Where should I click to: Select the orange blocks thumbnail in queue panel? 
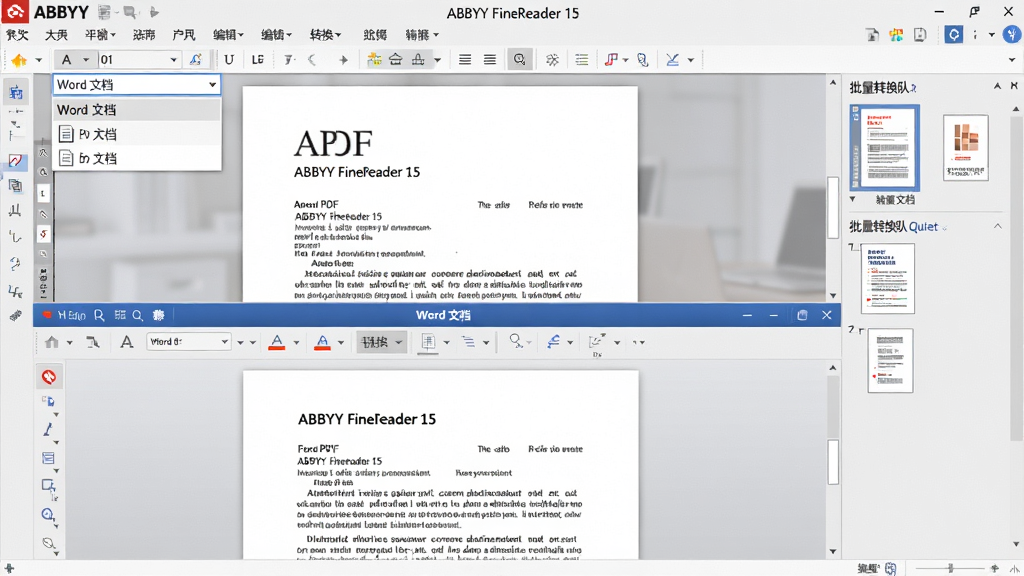click(x=966, y=148)
